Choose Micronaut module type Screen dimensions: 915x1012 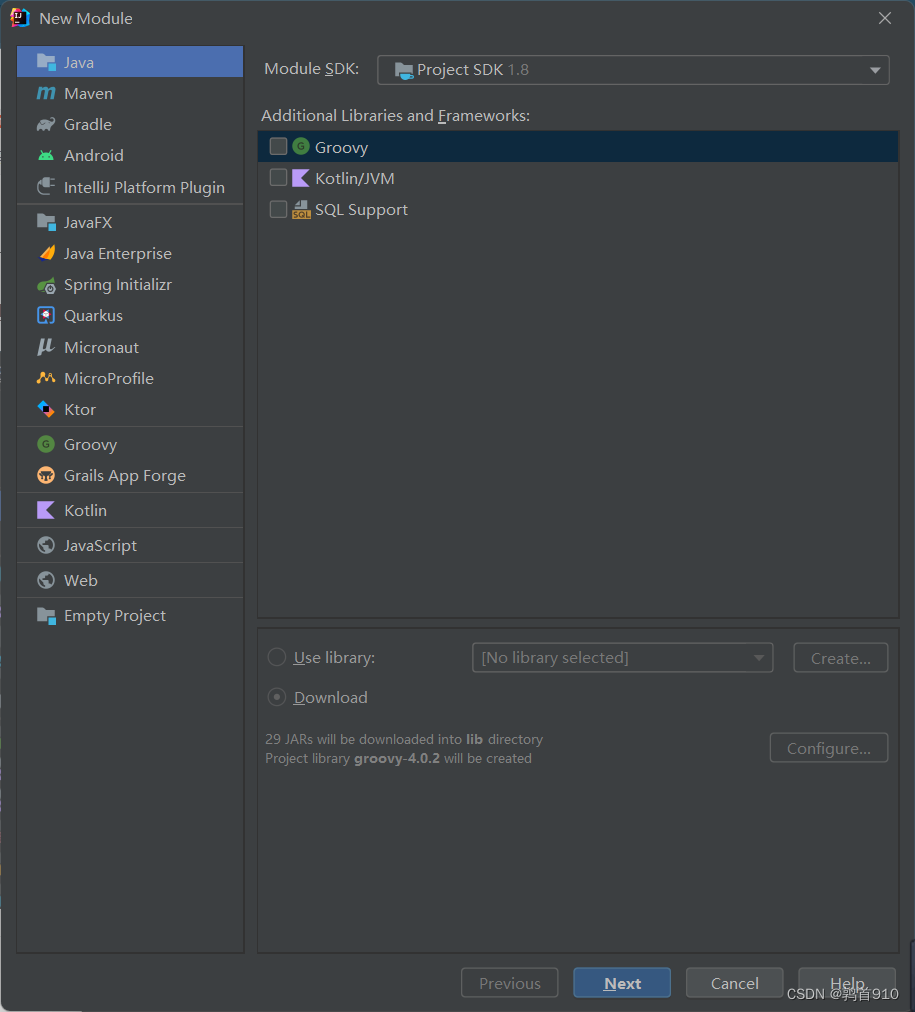130,347
